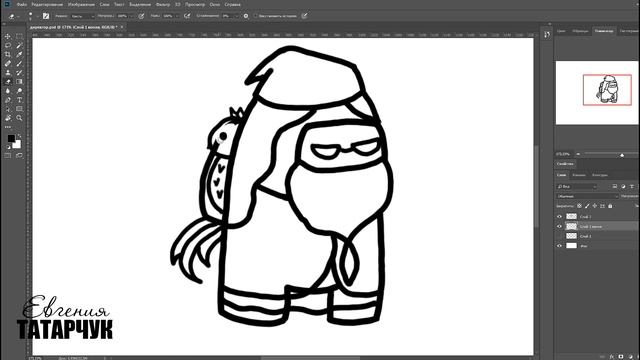
Task: Click the smoothing options gear icon
Action: 246,16
